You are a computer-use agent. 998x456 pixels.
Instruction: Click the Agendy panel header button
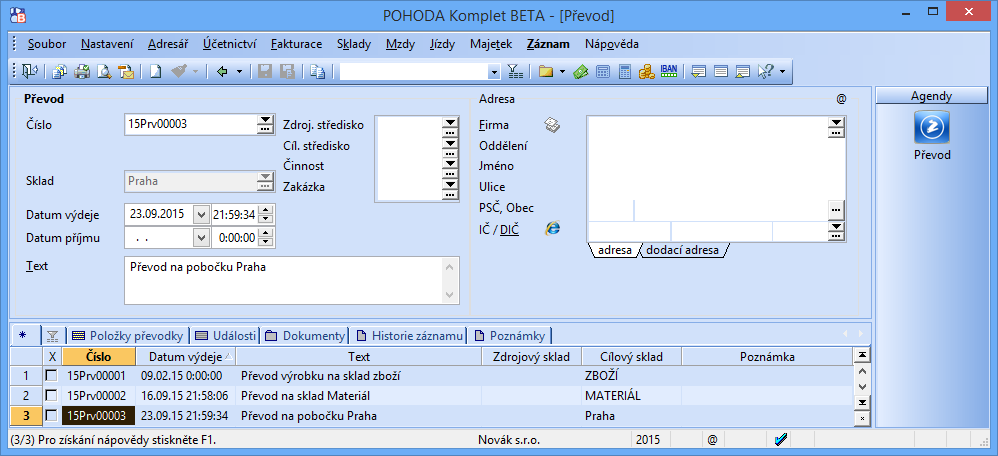coord(931,96)
